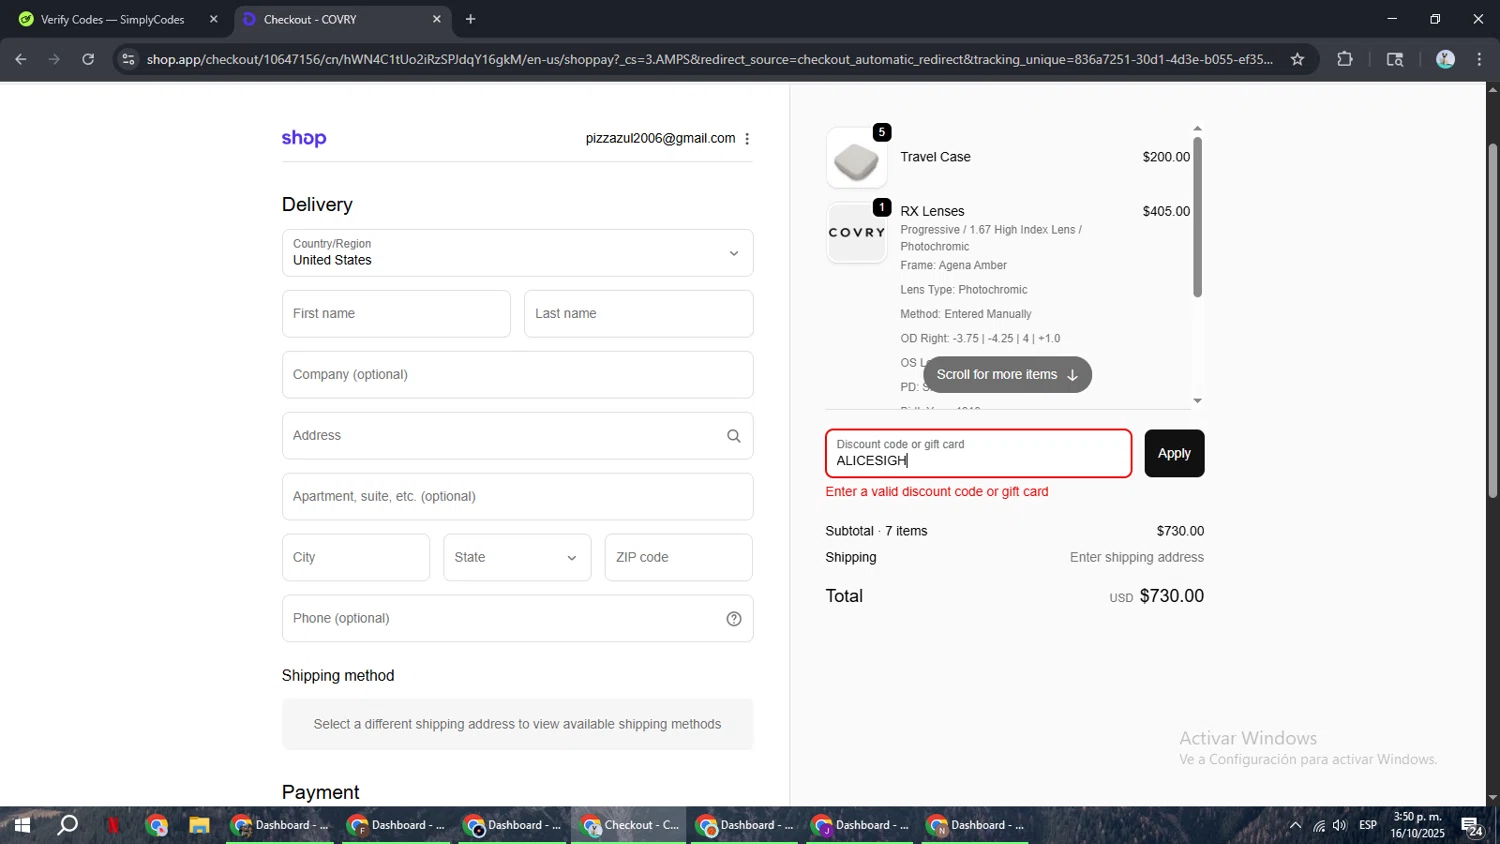Screen dimensions: 1500x844
Task: Open browser extensions puzzle icon
Action: click(x=1345, y=59)
